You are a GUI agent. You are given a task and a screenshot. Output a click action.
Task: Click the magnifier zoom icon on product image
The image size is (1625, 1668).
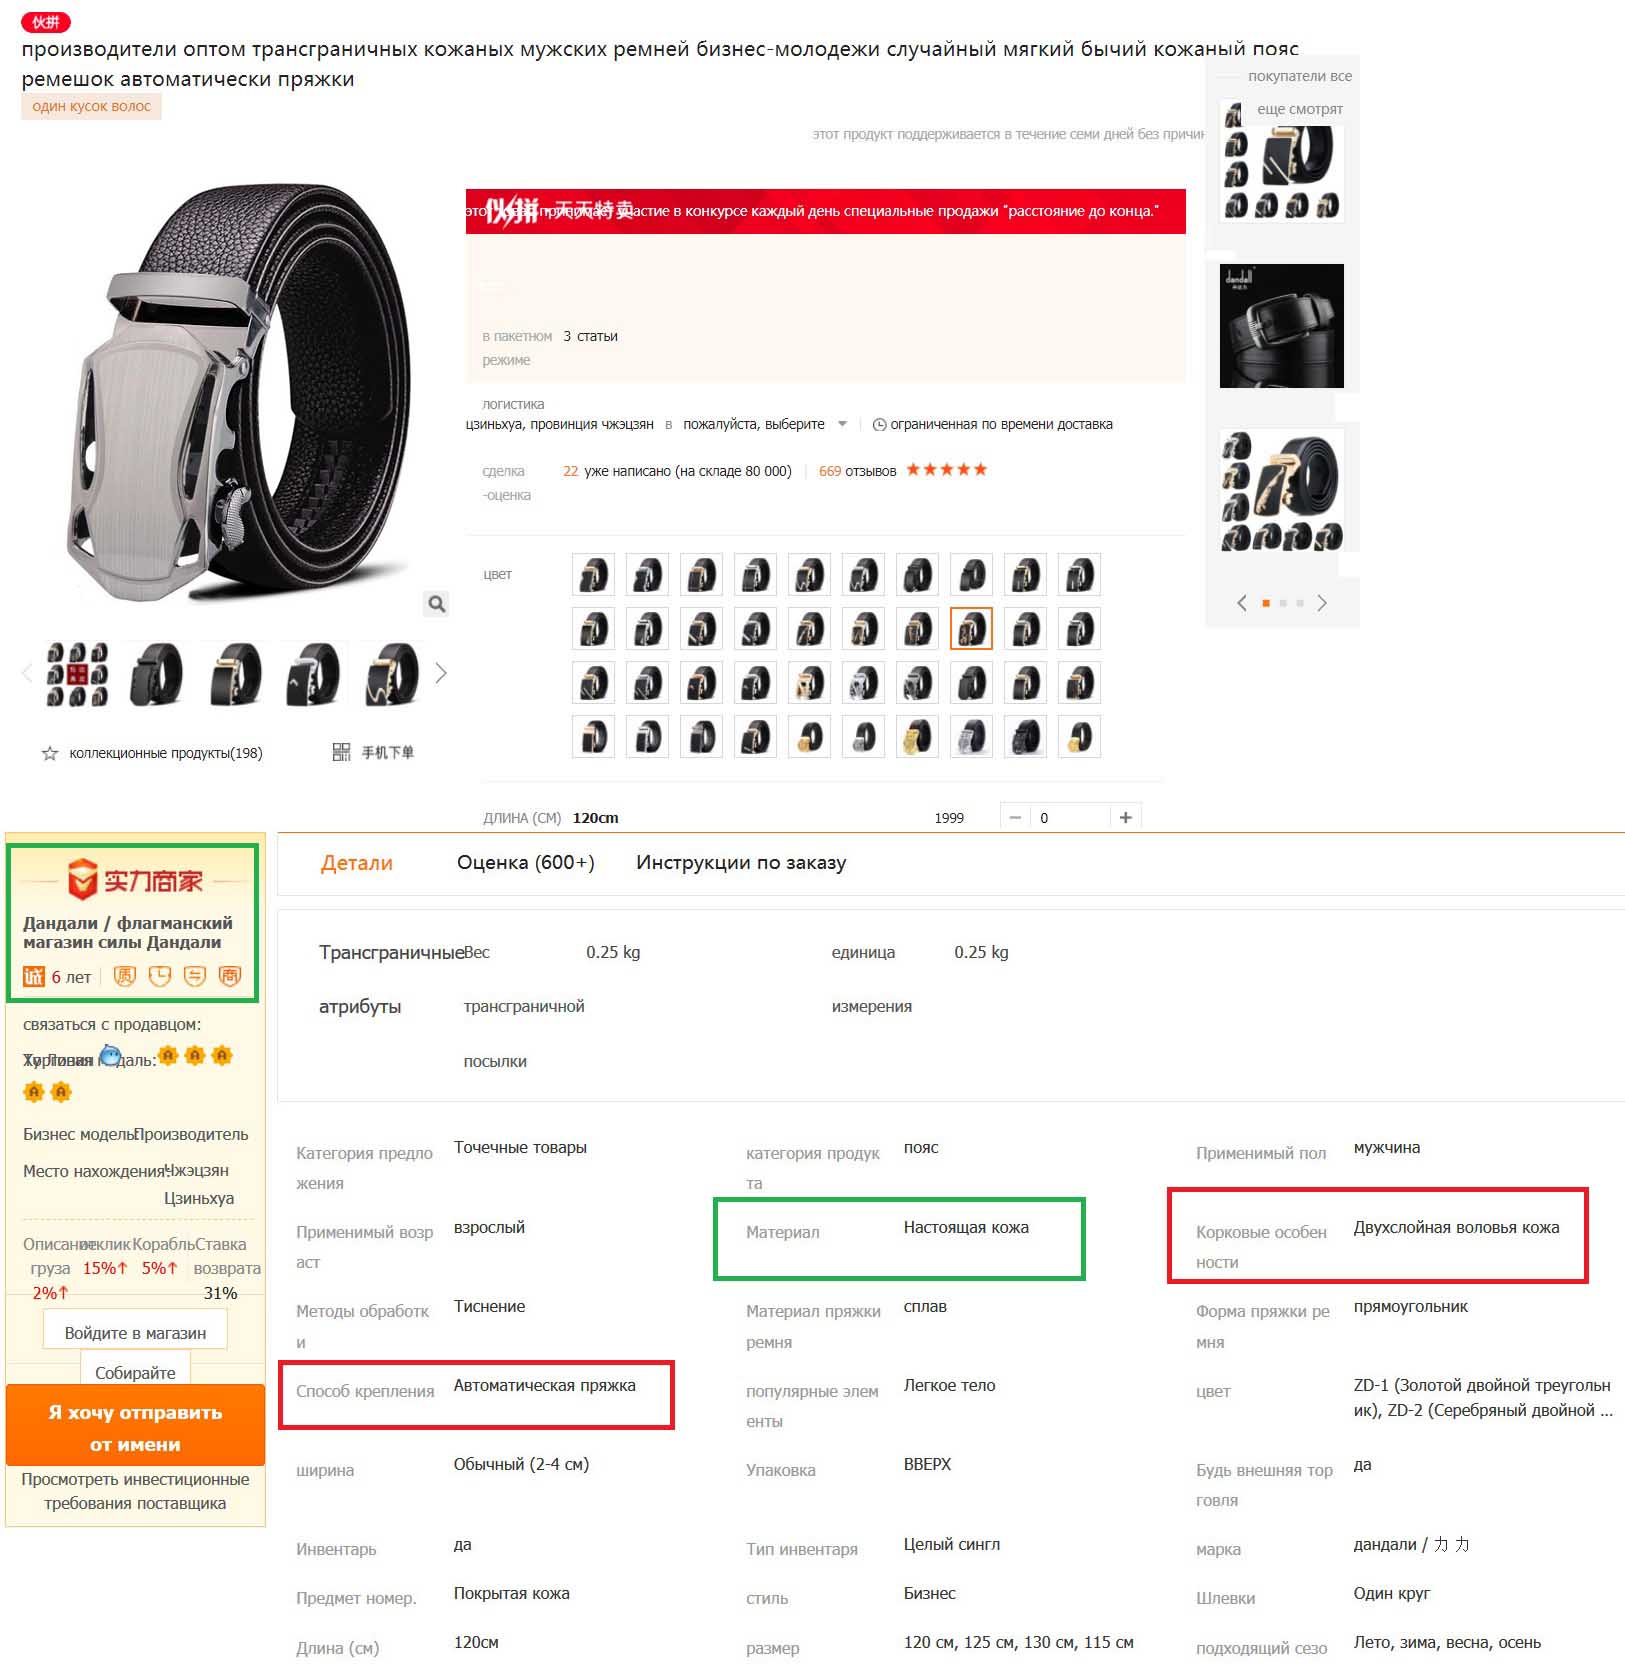coord(436,603)
